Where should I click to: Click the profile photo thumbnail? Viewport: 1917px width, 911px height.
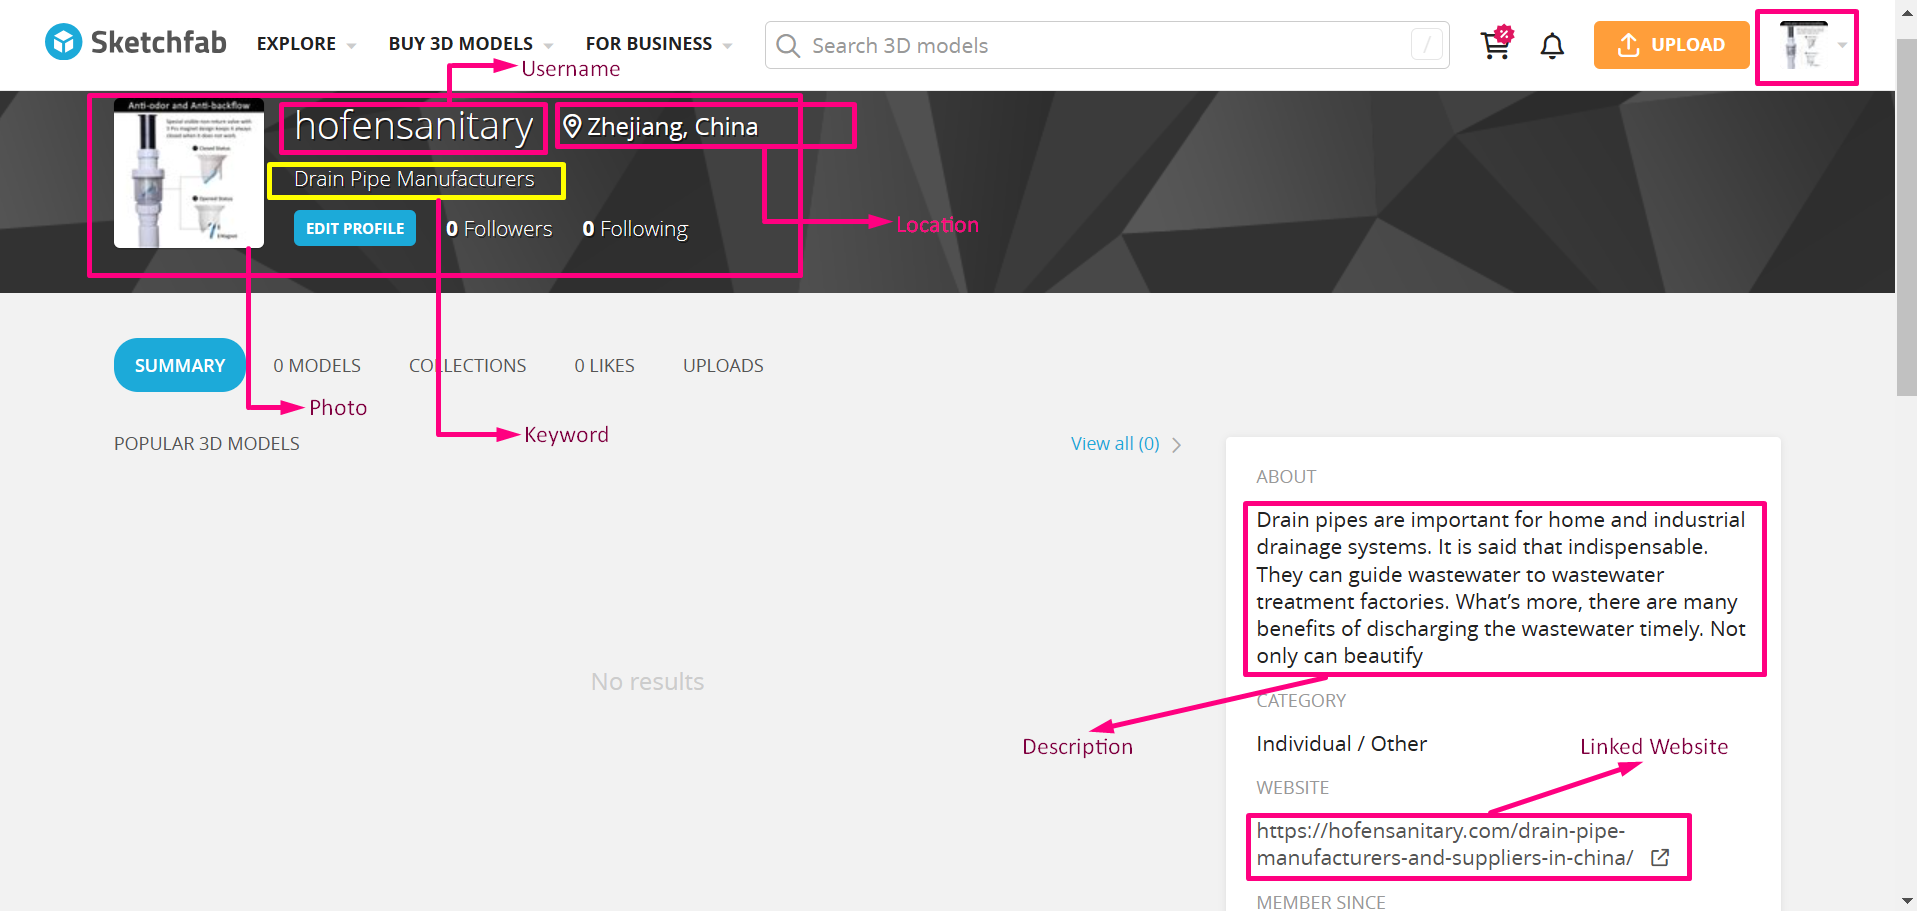click(189, 173)
